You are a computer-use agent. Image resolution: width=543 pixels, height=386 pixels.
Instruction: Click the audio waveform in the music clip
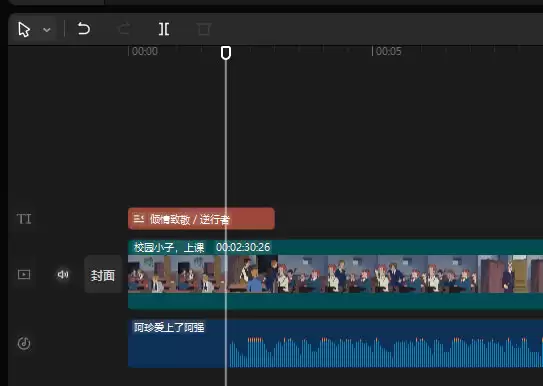pyautogui.click(x=384, y=352)
